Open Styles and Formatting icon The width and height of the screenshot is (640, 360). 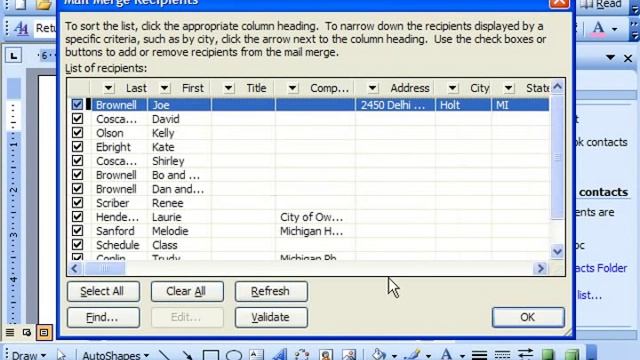21,28
